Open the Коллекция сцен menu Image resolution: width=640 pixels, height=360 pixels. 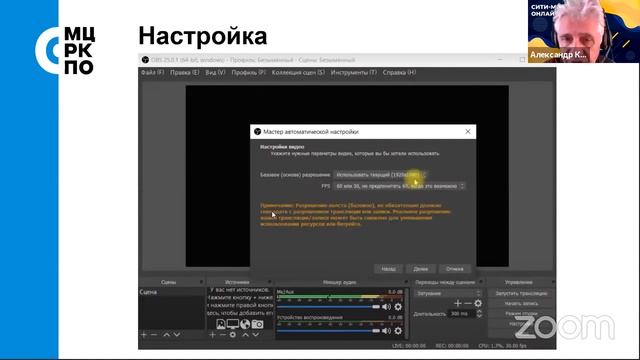298,73
